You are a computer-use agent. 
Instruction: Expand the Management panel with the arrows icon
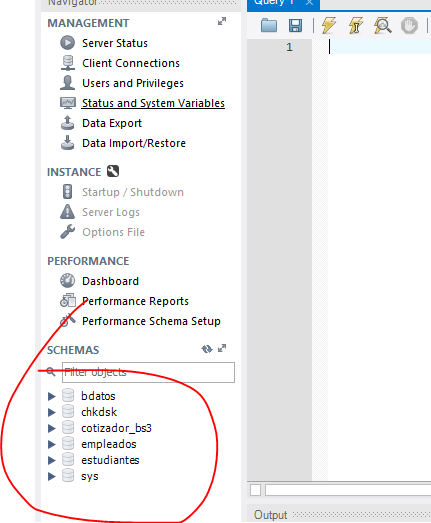[x=222, y=22]
